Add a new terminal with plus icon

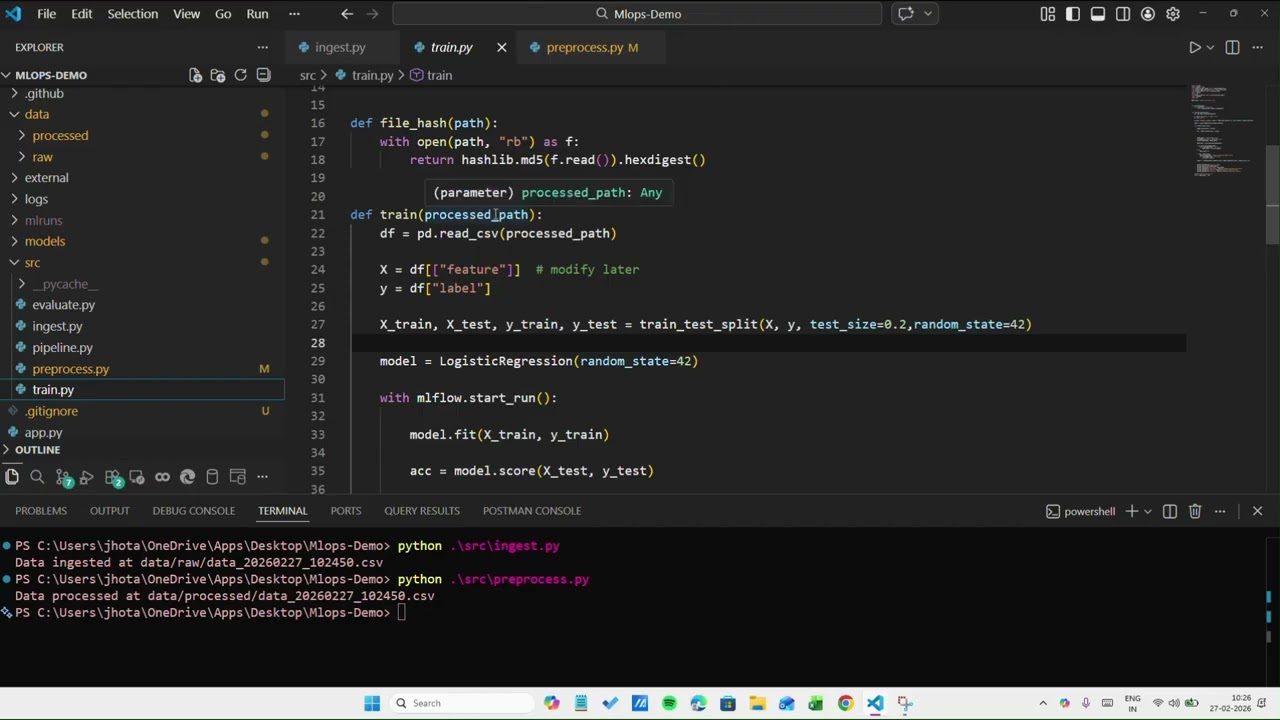click(1132, 511)
